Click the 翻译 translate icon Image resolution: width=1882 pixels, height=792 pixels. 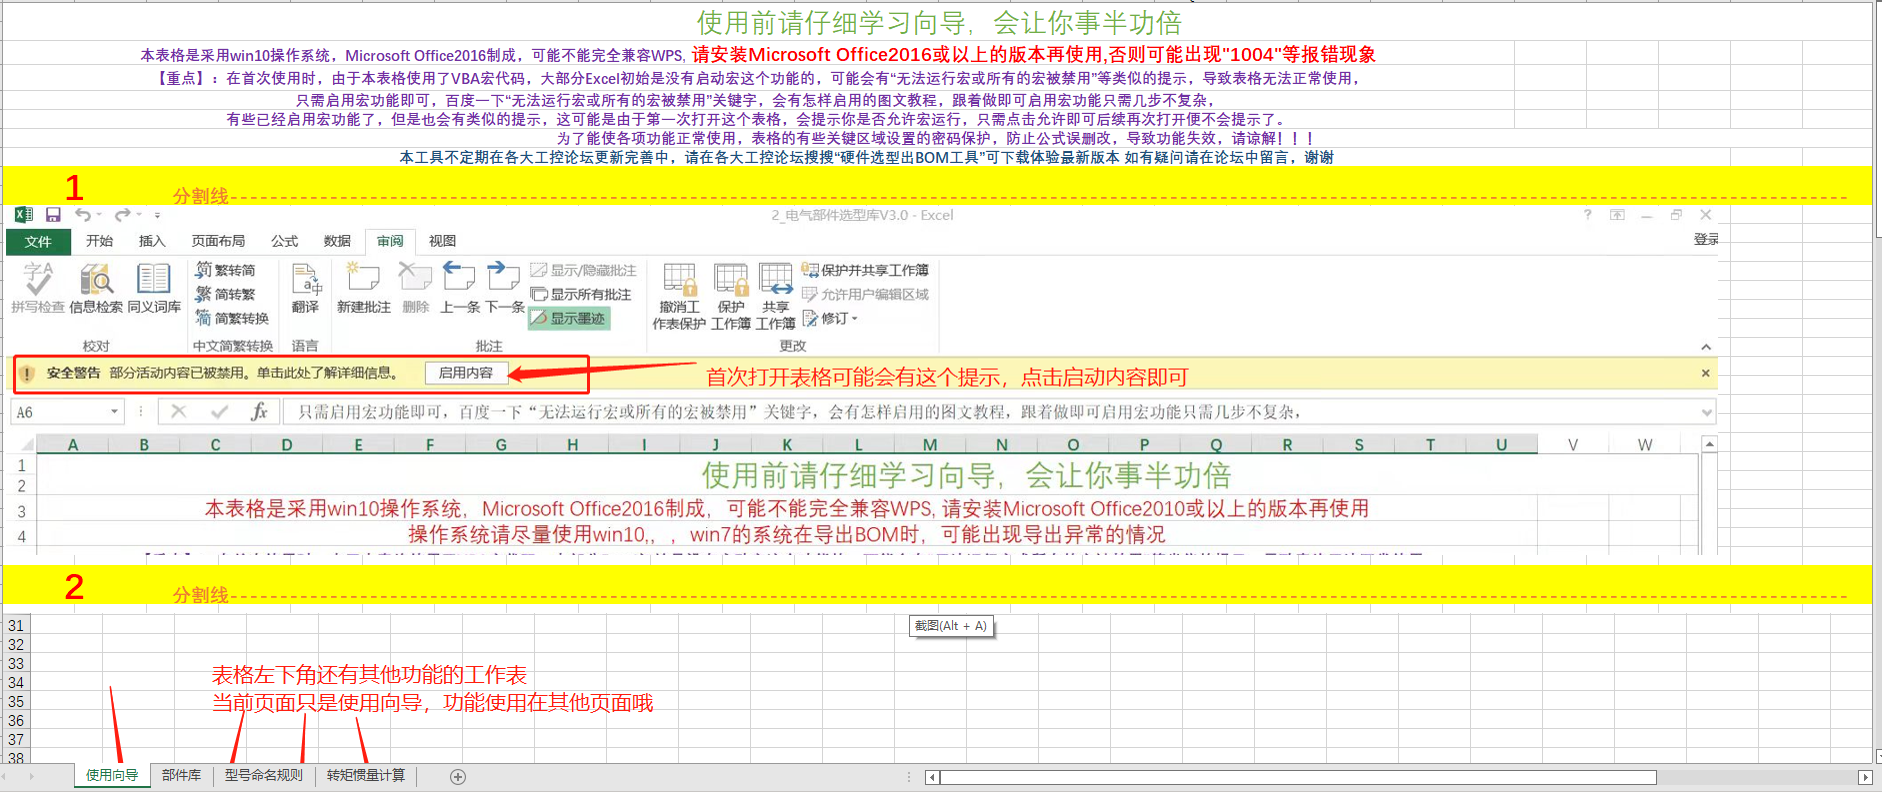point(305,287)
